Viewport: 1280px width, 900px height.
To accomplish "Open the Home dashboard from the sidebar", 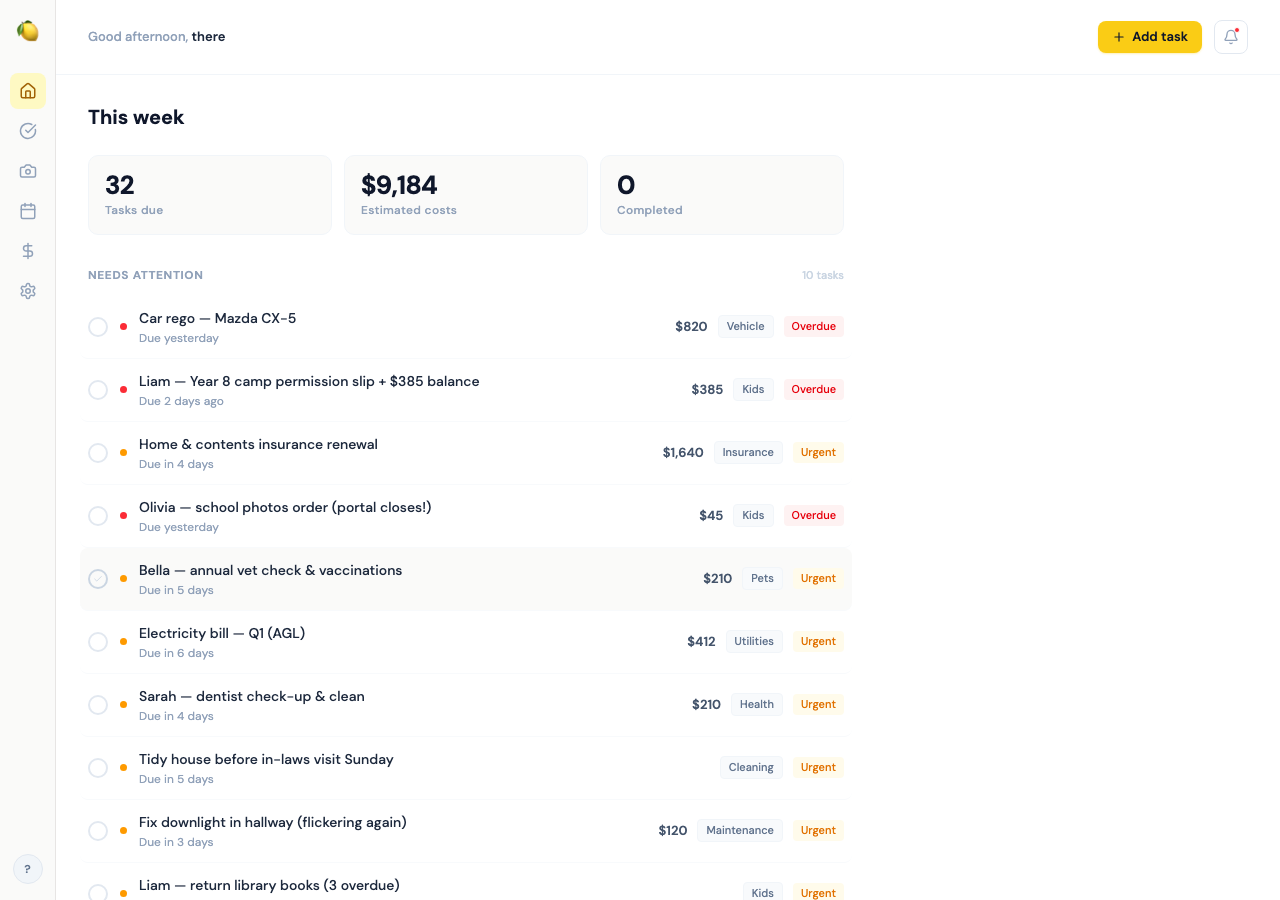I will [x=28, y=91].
